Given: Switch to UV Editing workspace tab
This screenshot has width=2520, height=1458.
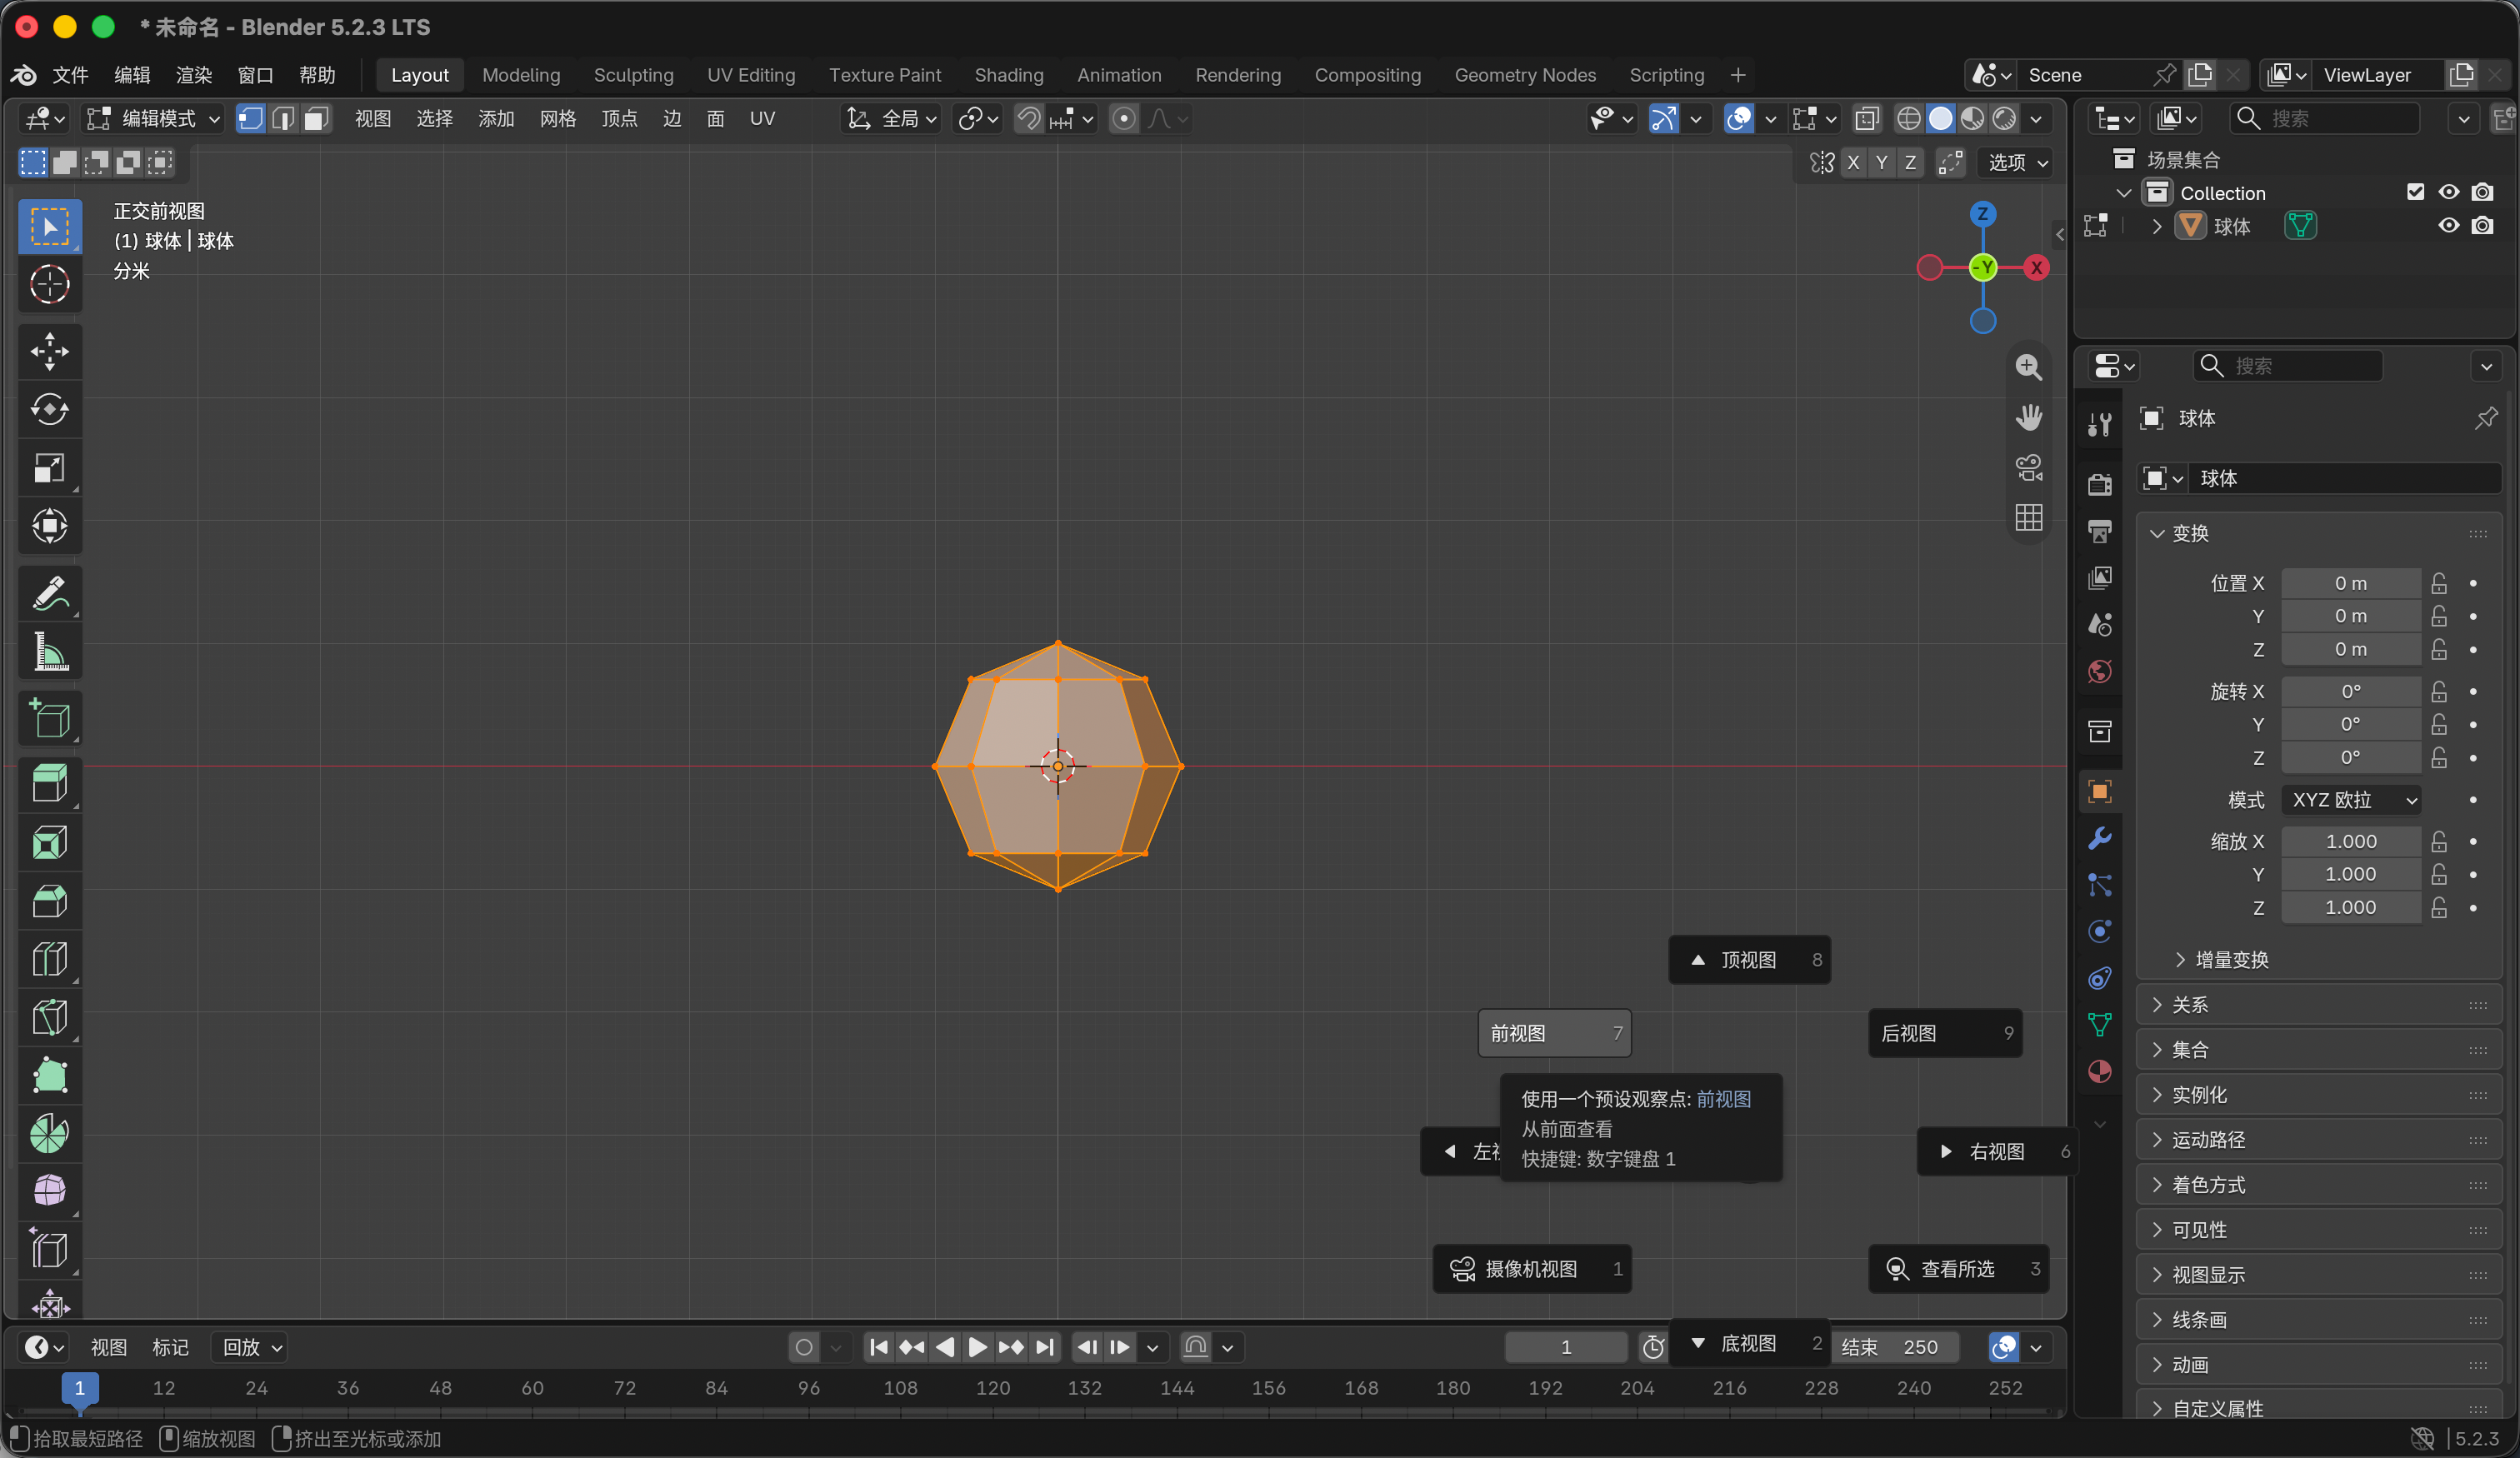Looking at the screenshot, I should [750, 75].
